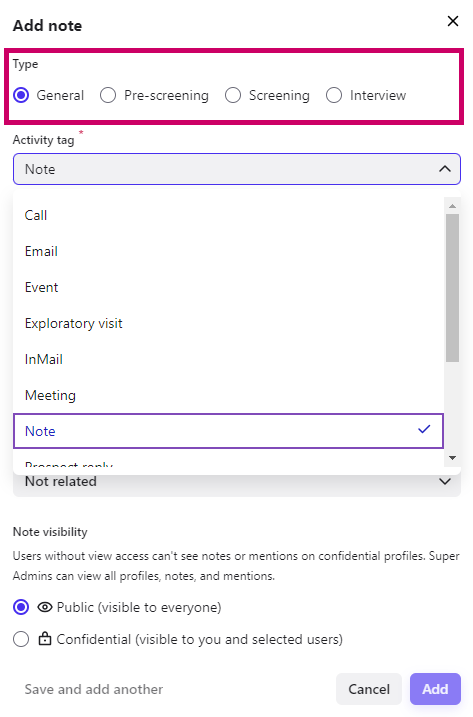Choose the Screening note type
Screen dimensions: 473x717
(233, 95)
